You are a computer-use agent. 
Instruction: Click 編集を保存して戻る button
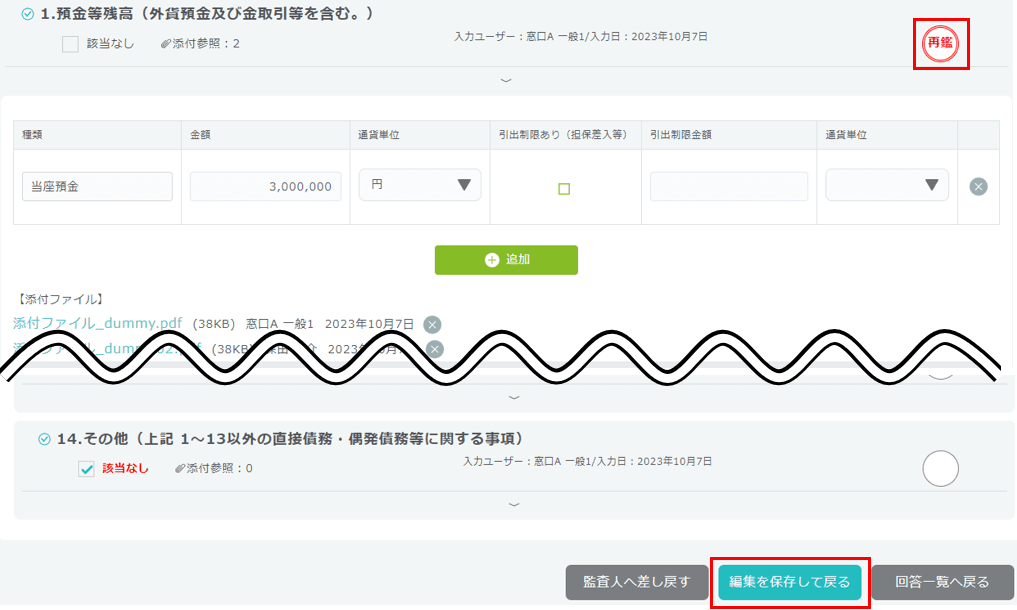click(789, 582)
